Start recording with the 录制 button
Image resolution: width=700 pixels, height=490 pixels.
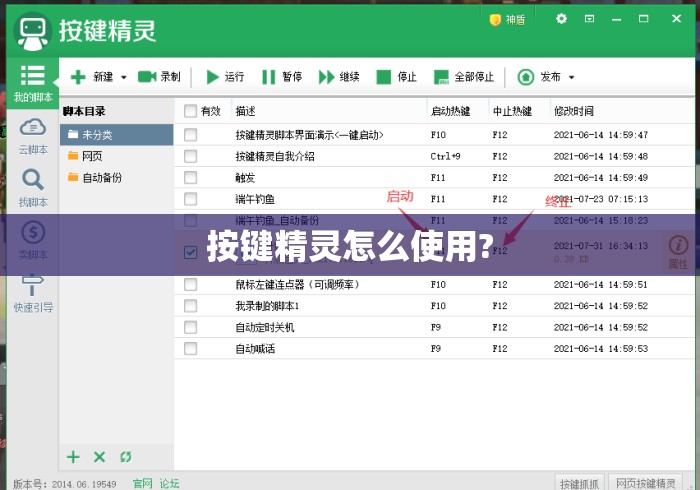(x=159, y=77)
